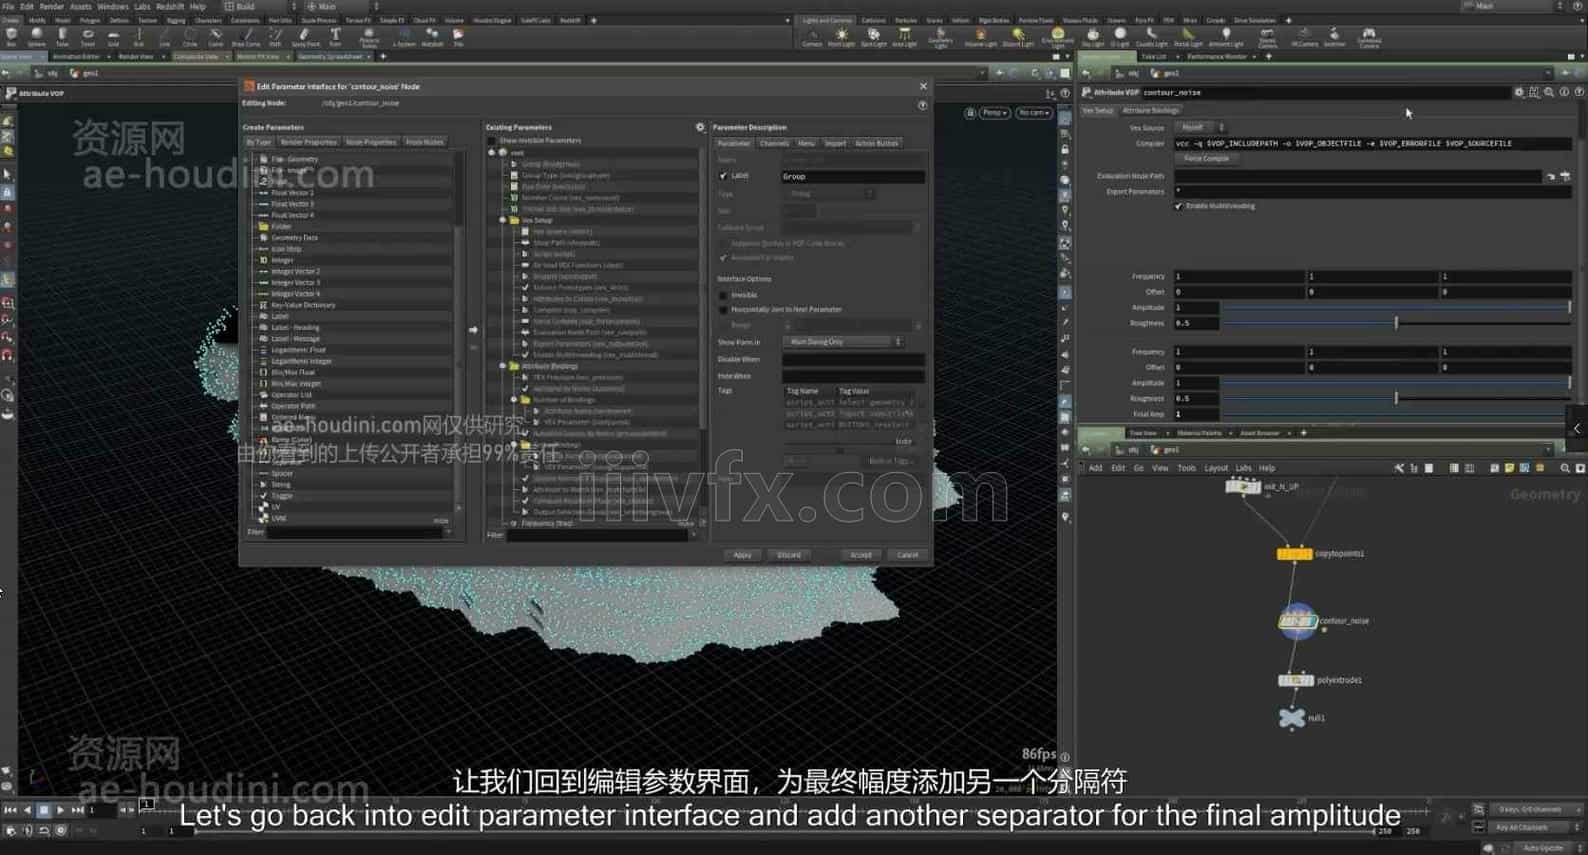Click the parameter pane gear icon
The height and width of the screenshot is (855, 1588).
(1519, 92)
